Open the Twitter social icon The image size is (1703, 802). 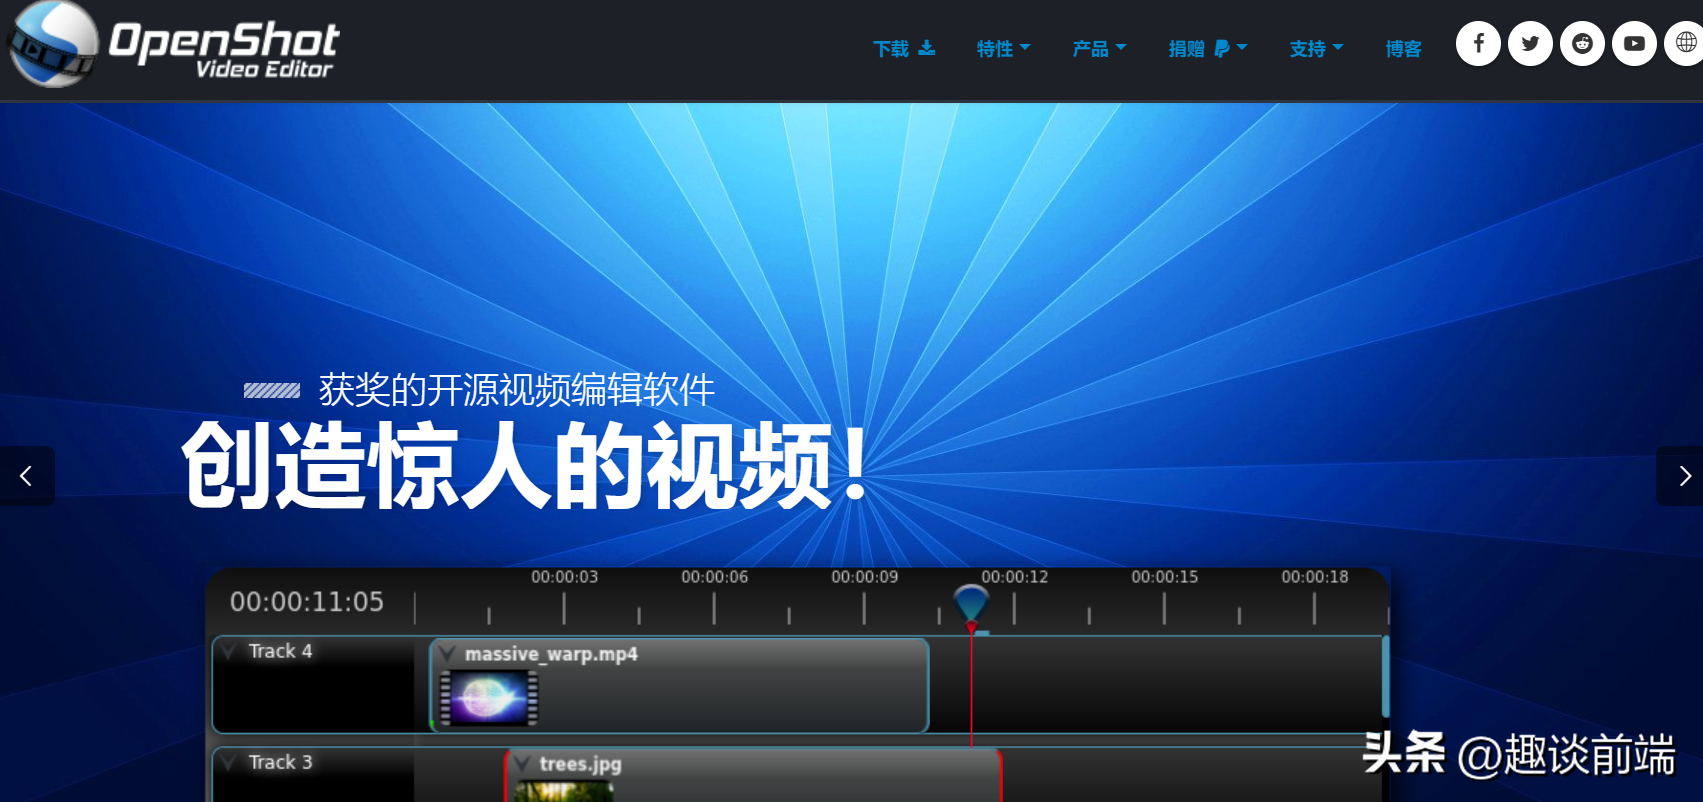click(x=1530, y=43)
